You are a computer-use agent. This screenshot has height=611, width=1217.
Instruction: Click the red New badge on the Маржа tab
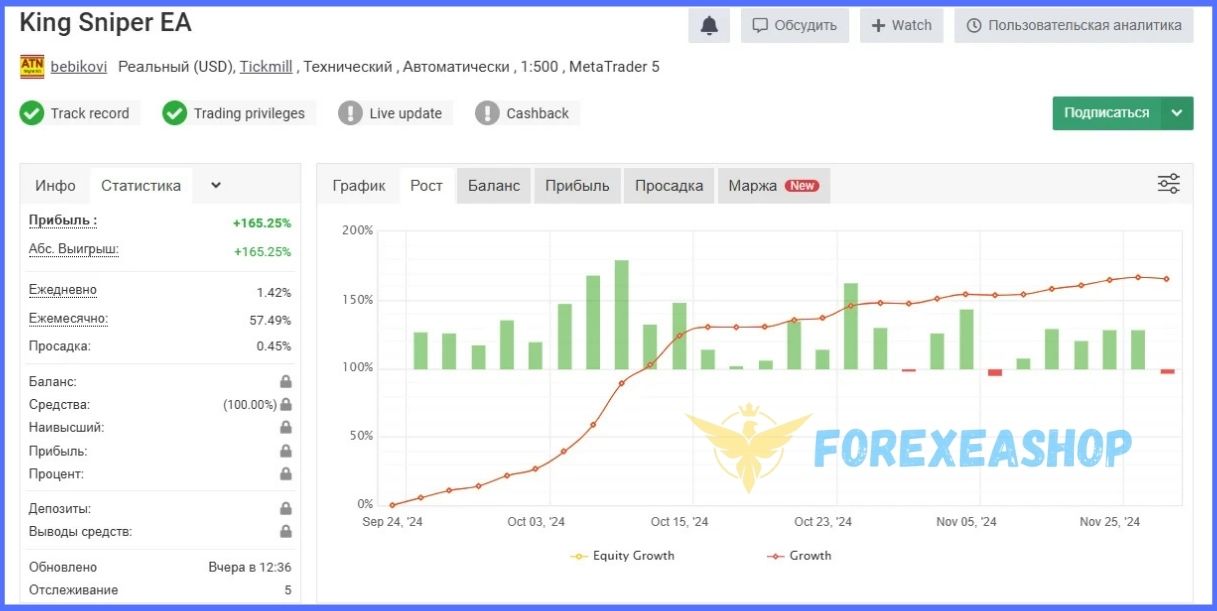pos(801,186)
